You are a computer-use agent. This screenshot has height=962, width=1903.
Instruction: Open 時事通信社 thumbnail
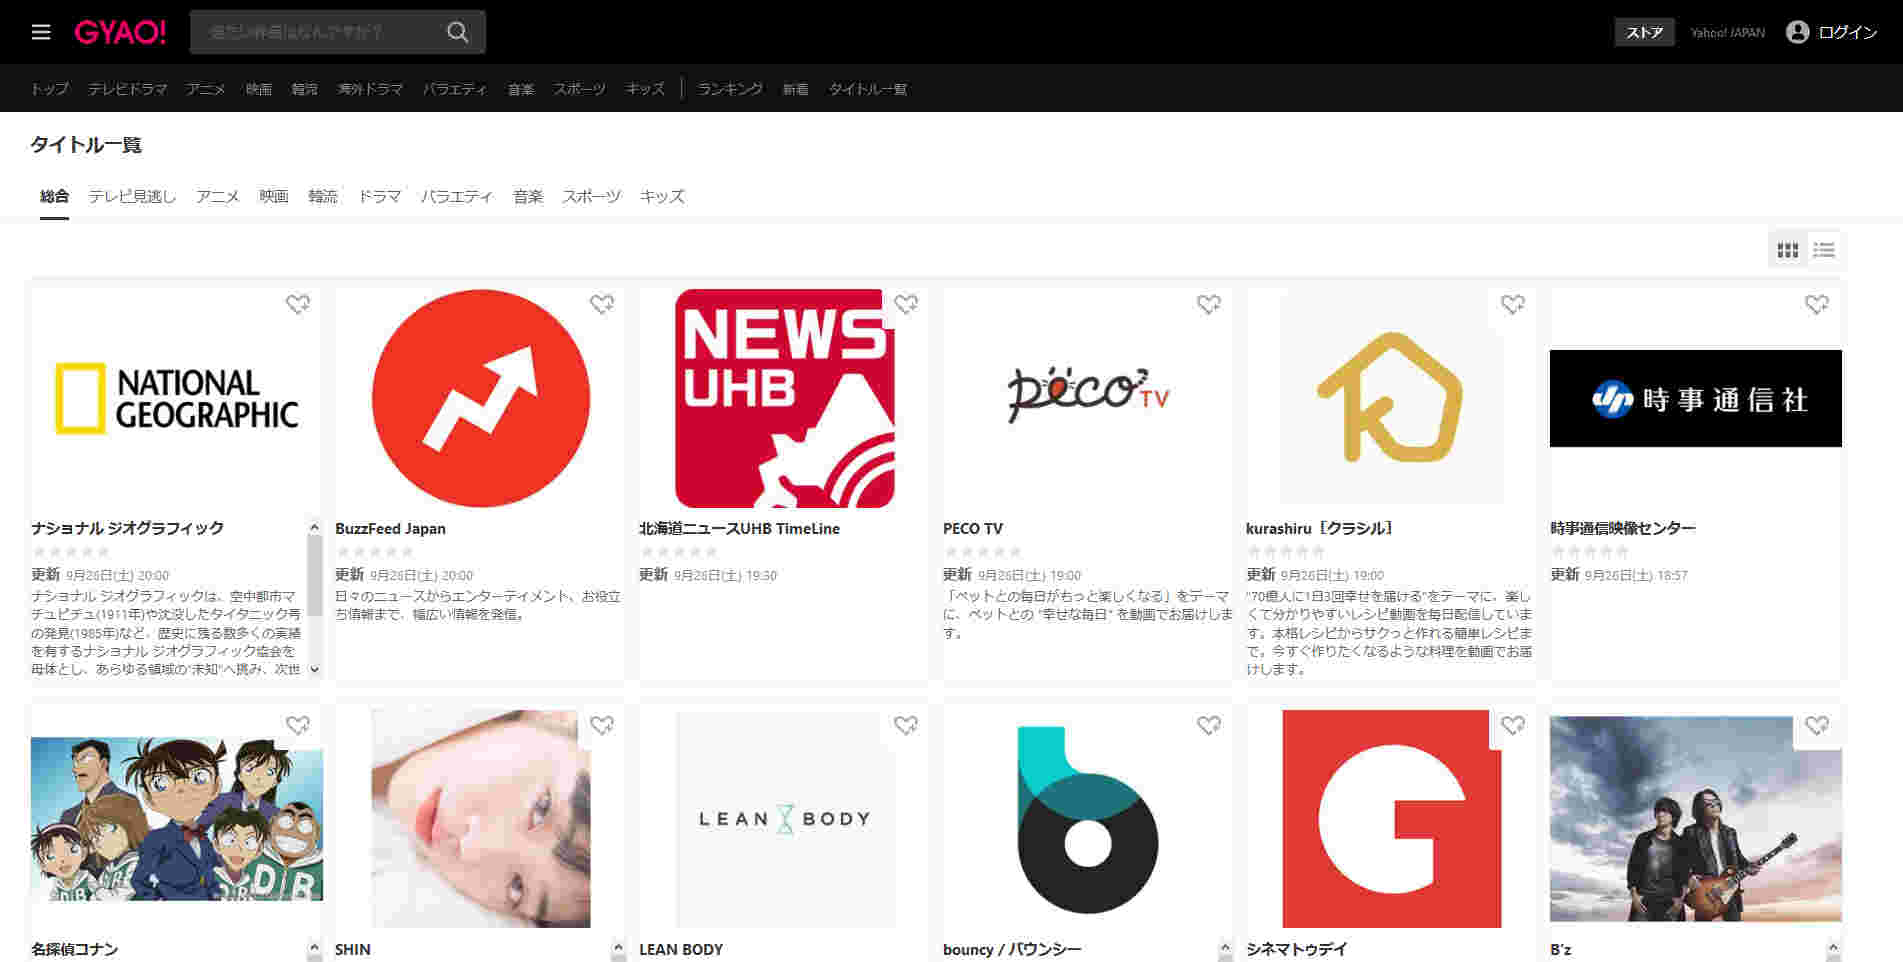(x=1696, y=398)
